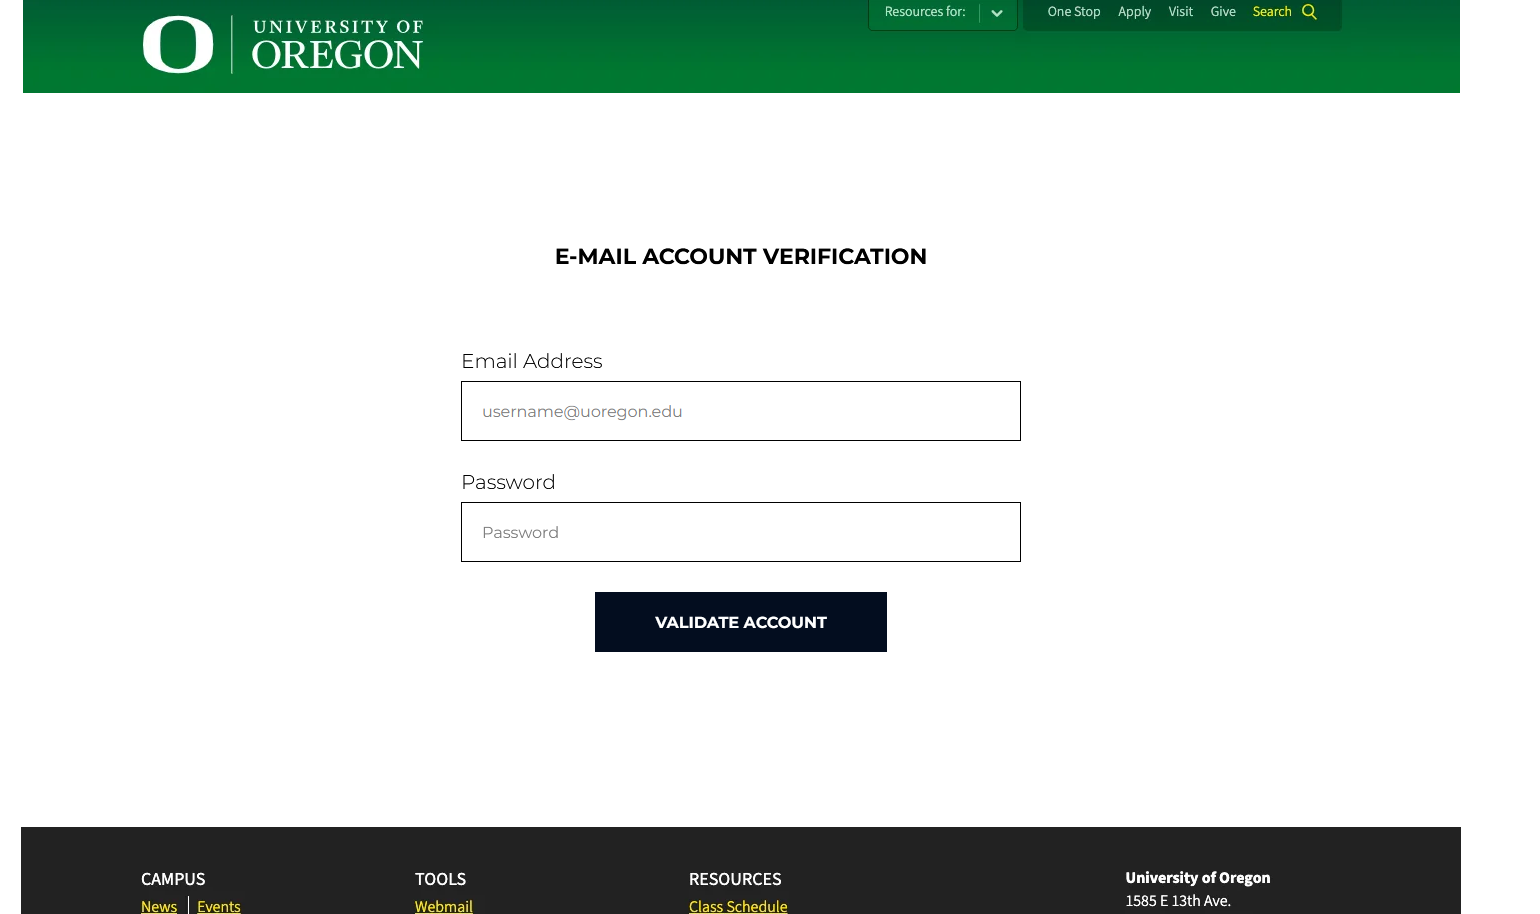The height and width of the screenshot is (914, 1540).
Task: Click the TOOLS footer heading
Action: tap(440, 879)
